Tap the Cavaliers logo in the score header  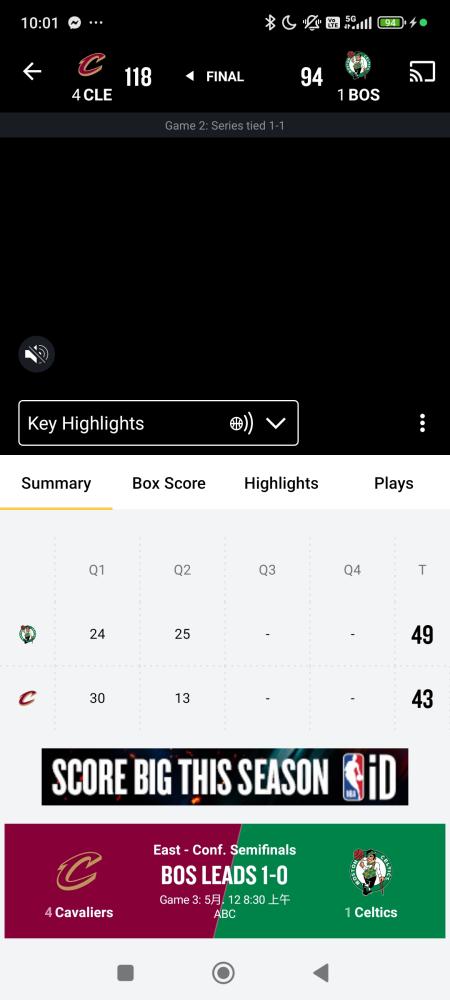[92, 65]
